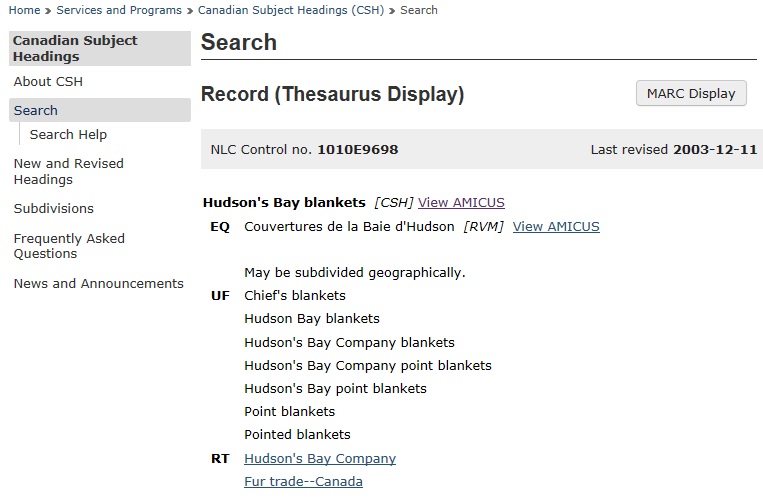Click the bold Hudson's Bay blankets heading term
The width and height of the screenshot is (763, 498).
coord(284,202)
